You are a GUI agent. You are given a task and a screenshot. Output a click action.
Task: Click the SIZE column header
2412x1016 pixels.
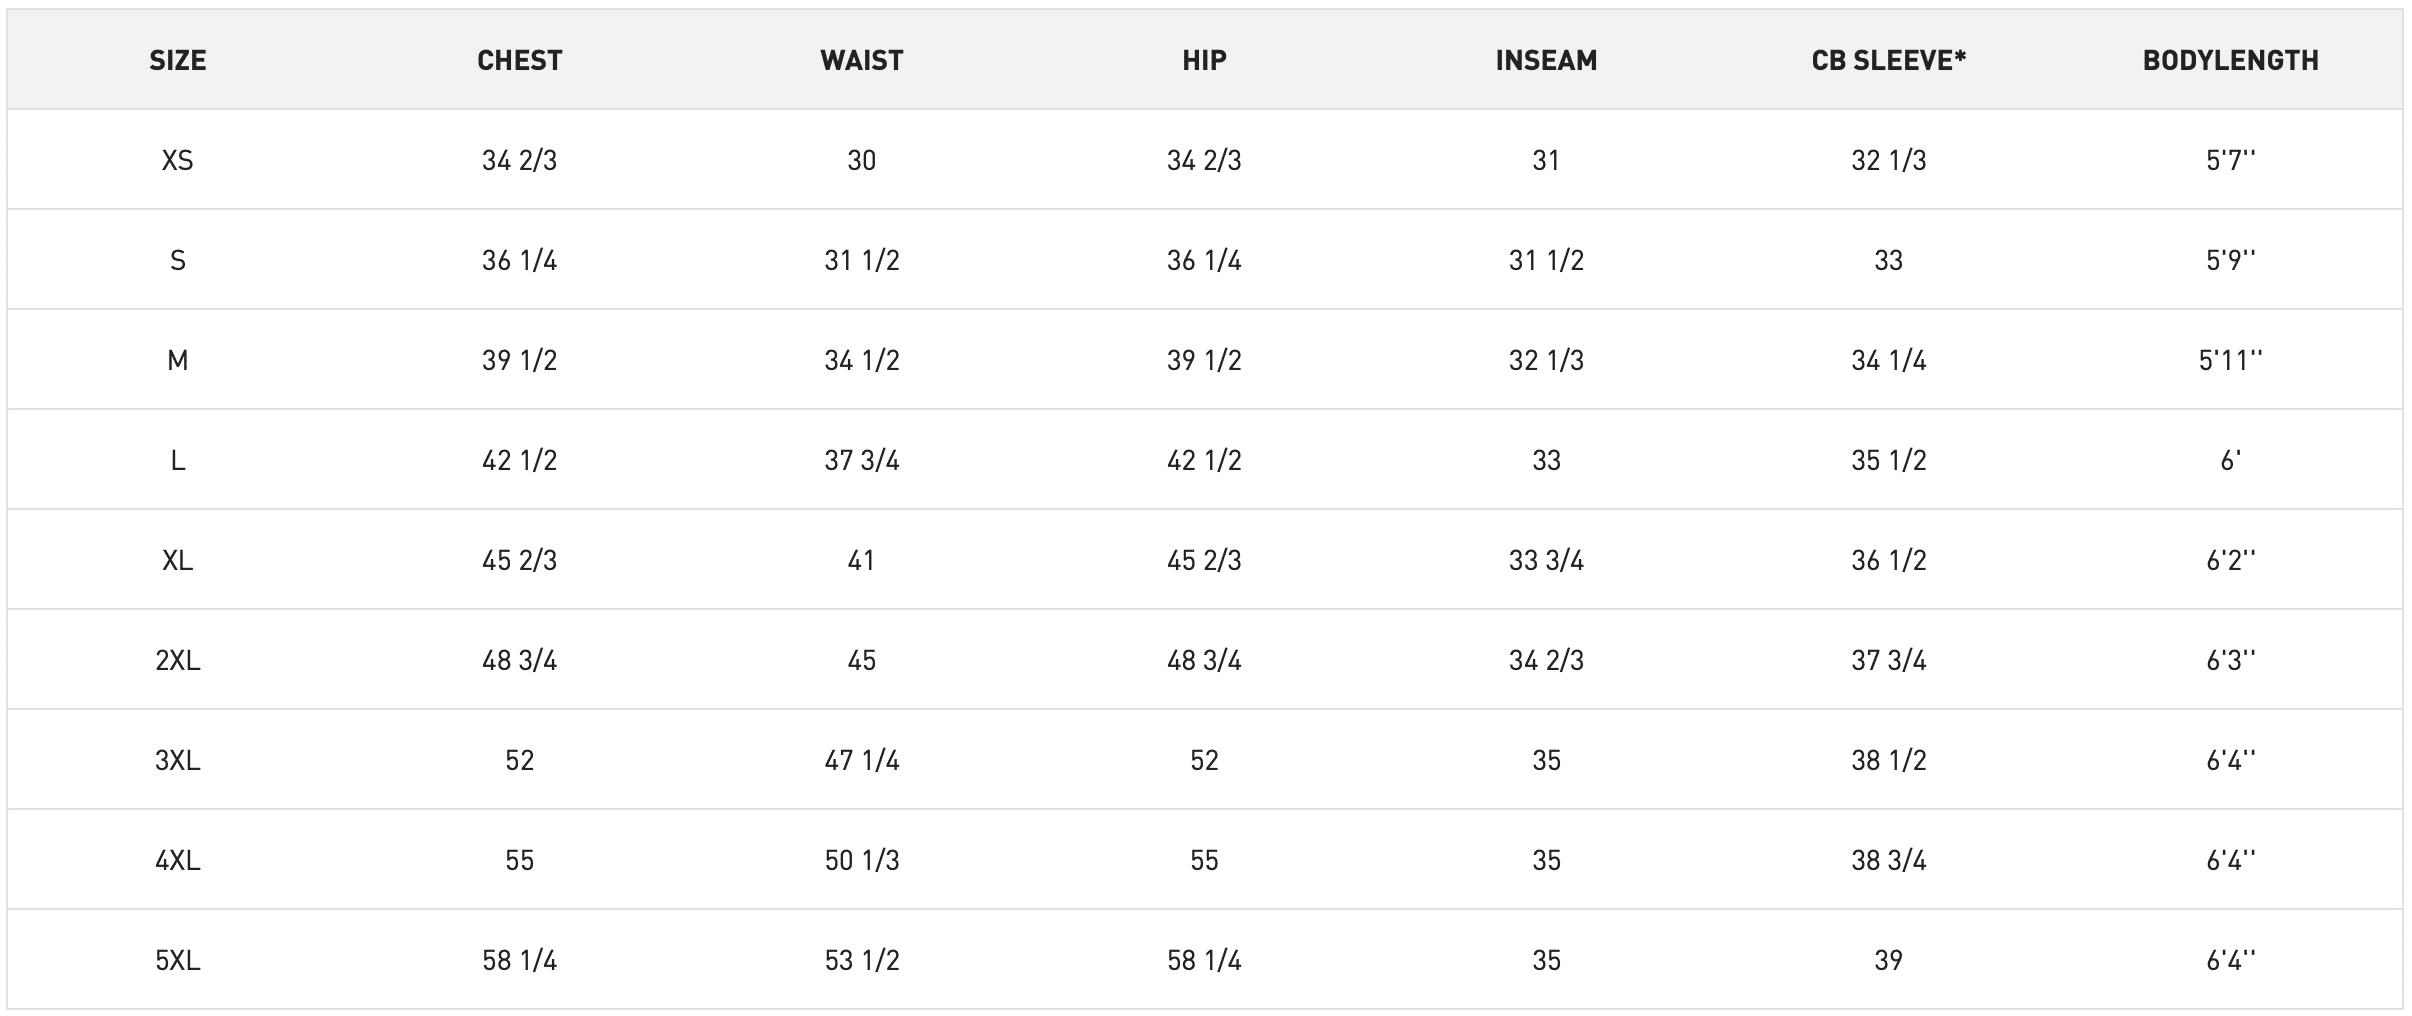click(178, 60)
